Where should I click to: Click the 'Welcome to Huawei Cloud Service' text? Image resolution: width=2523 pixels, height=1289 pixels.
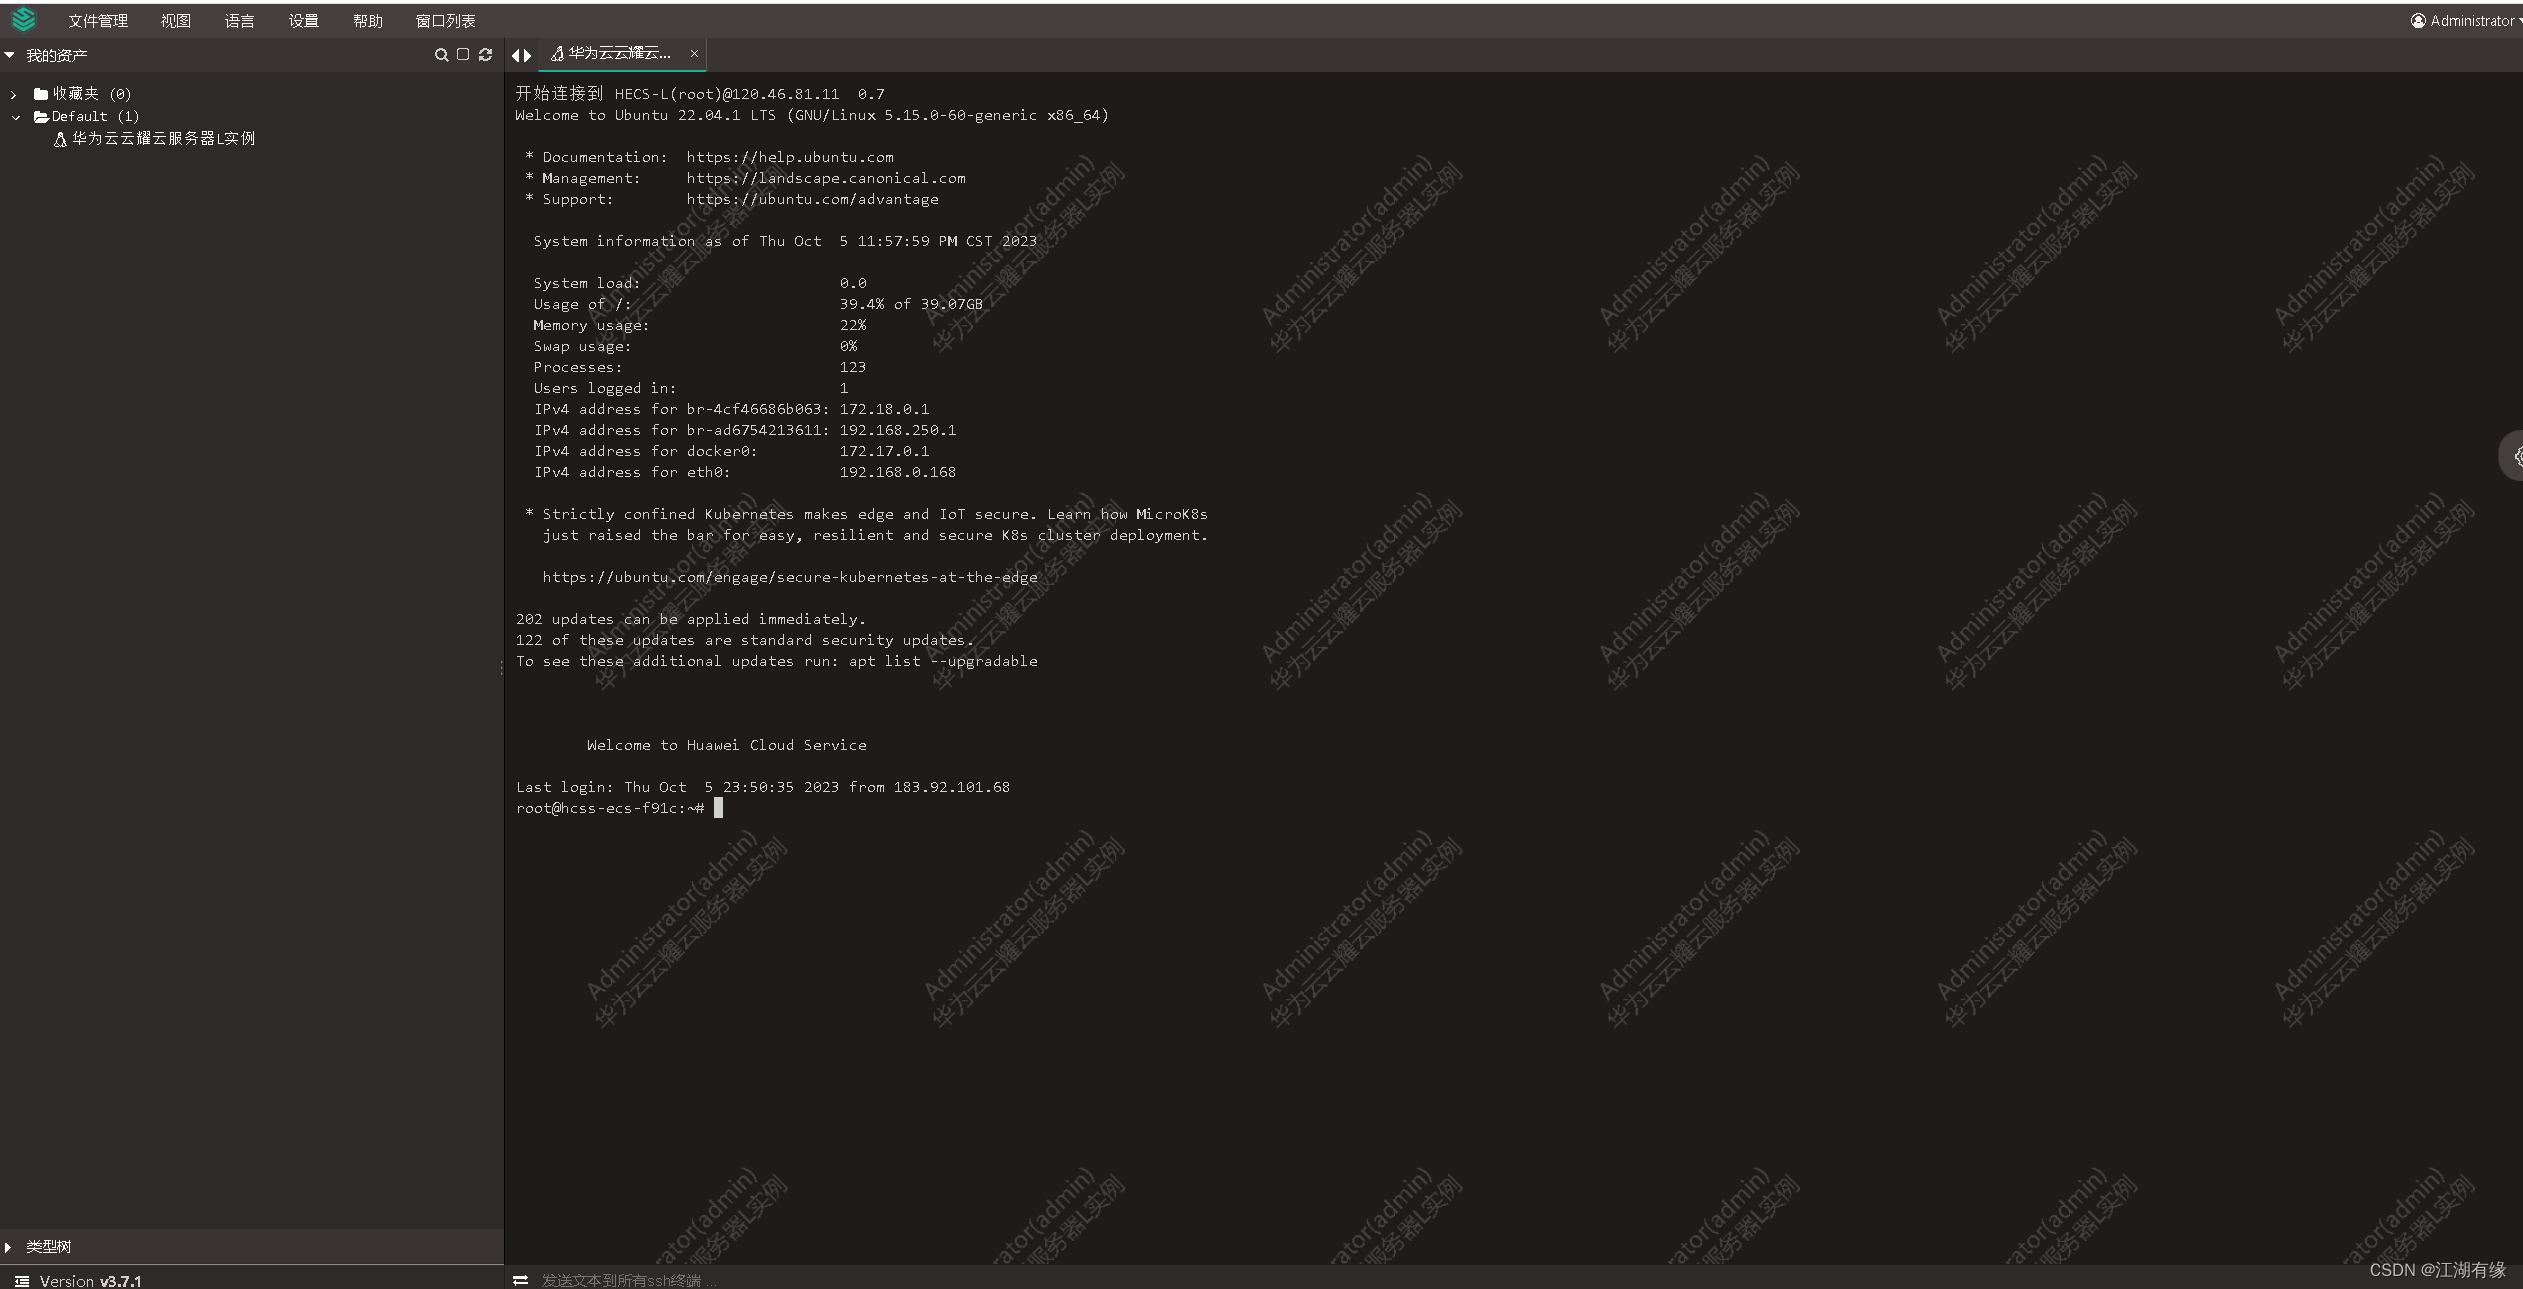727,745
